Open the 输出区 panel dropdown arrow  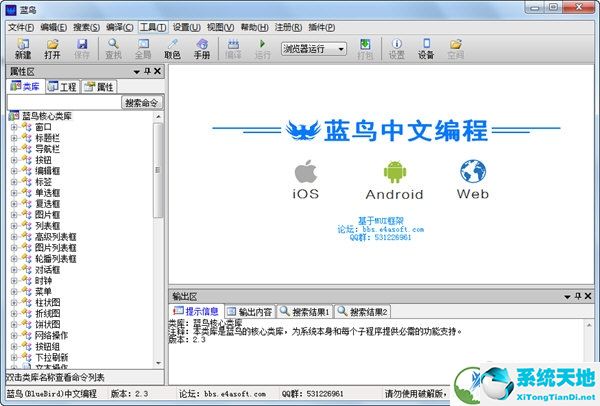tap(567, 297)
